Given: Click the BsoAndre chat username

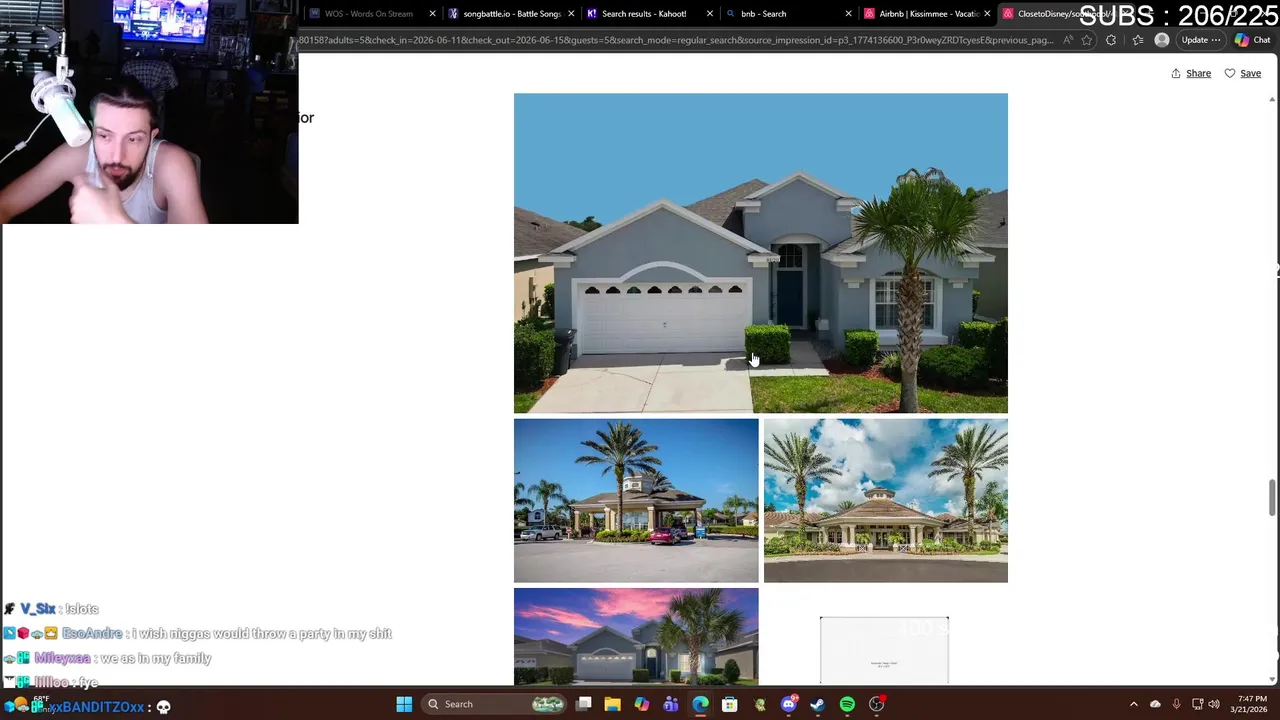Looking at the screenshot, I should tap(92, 633).
